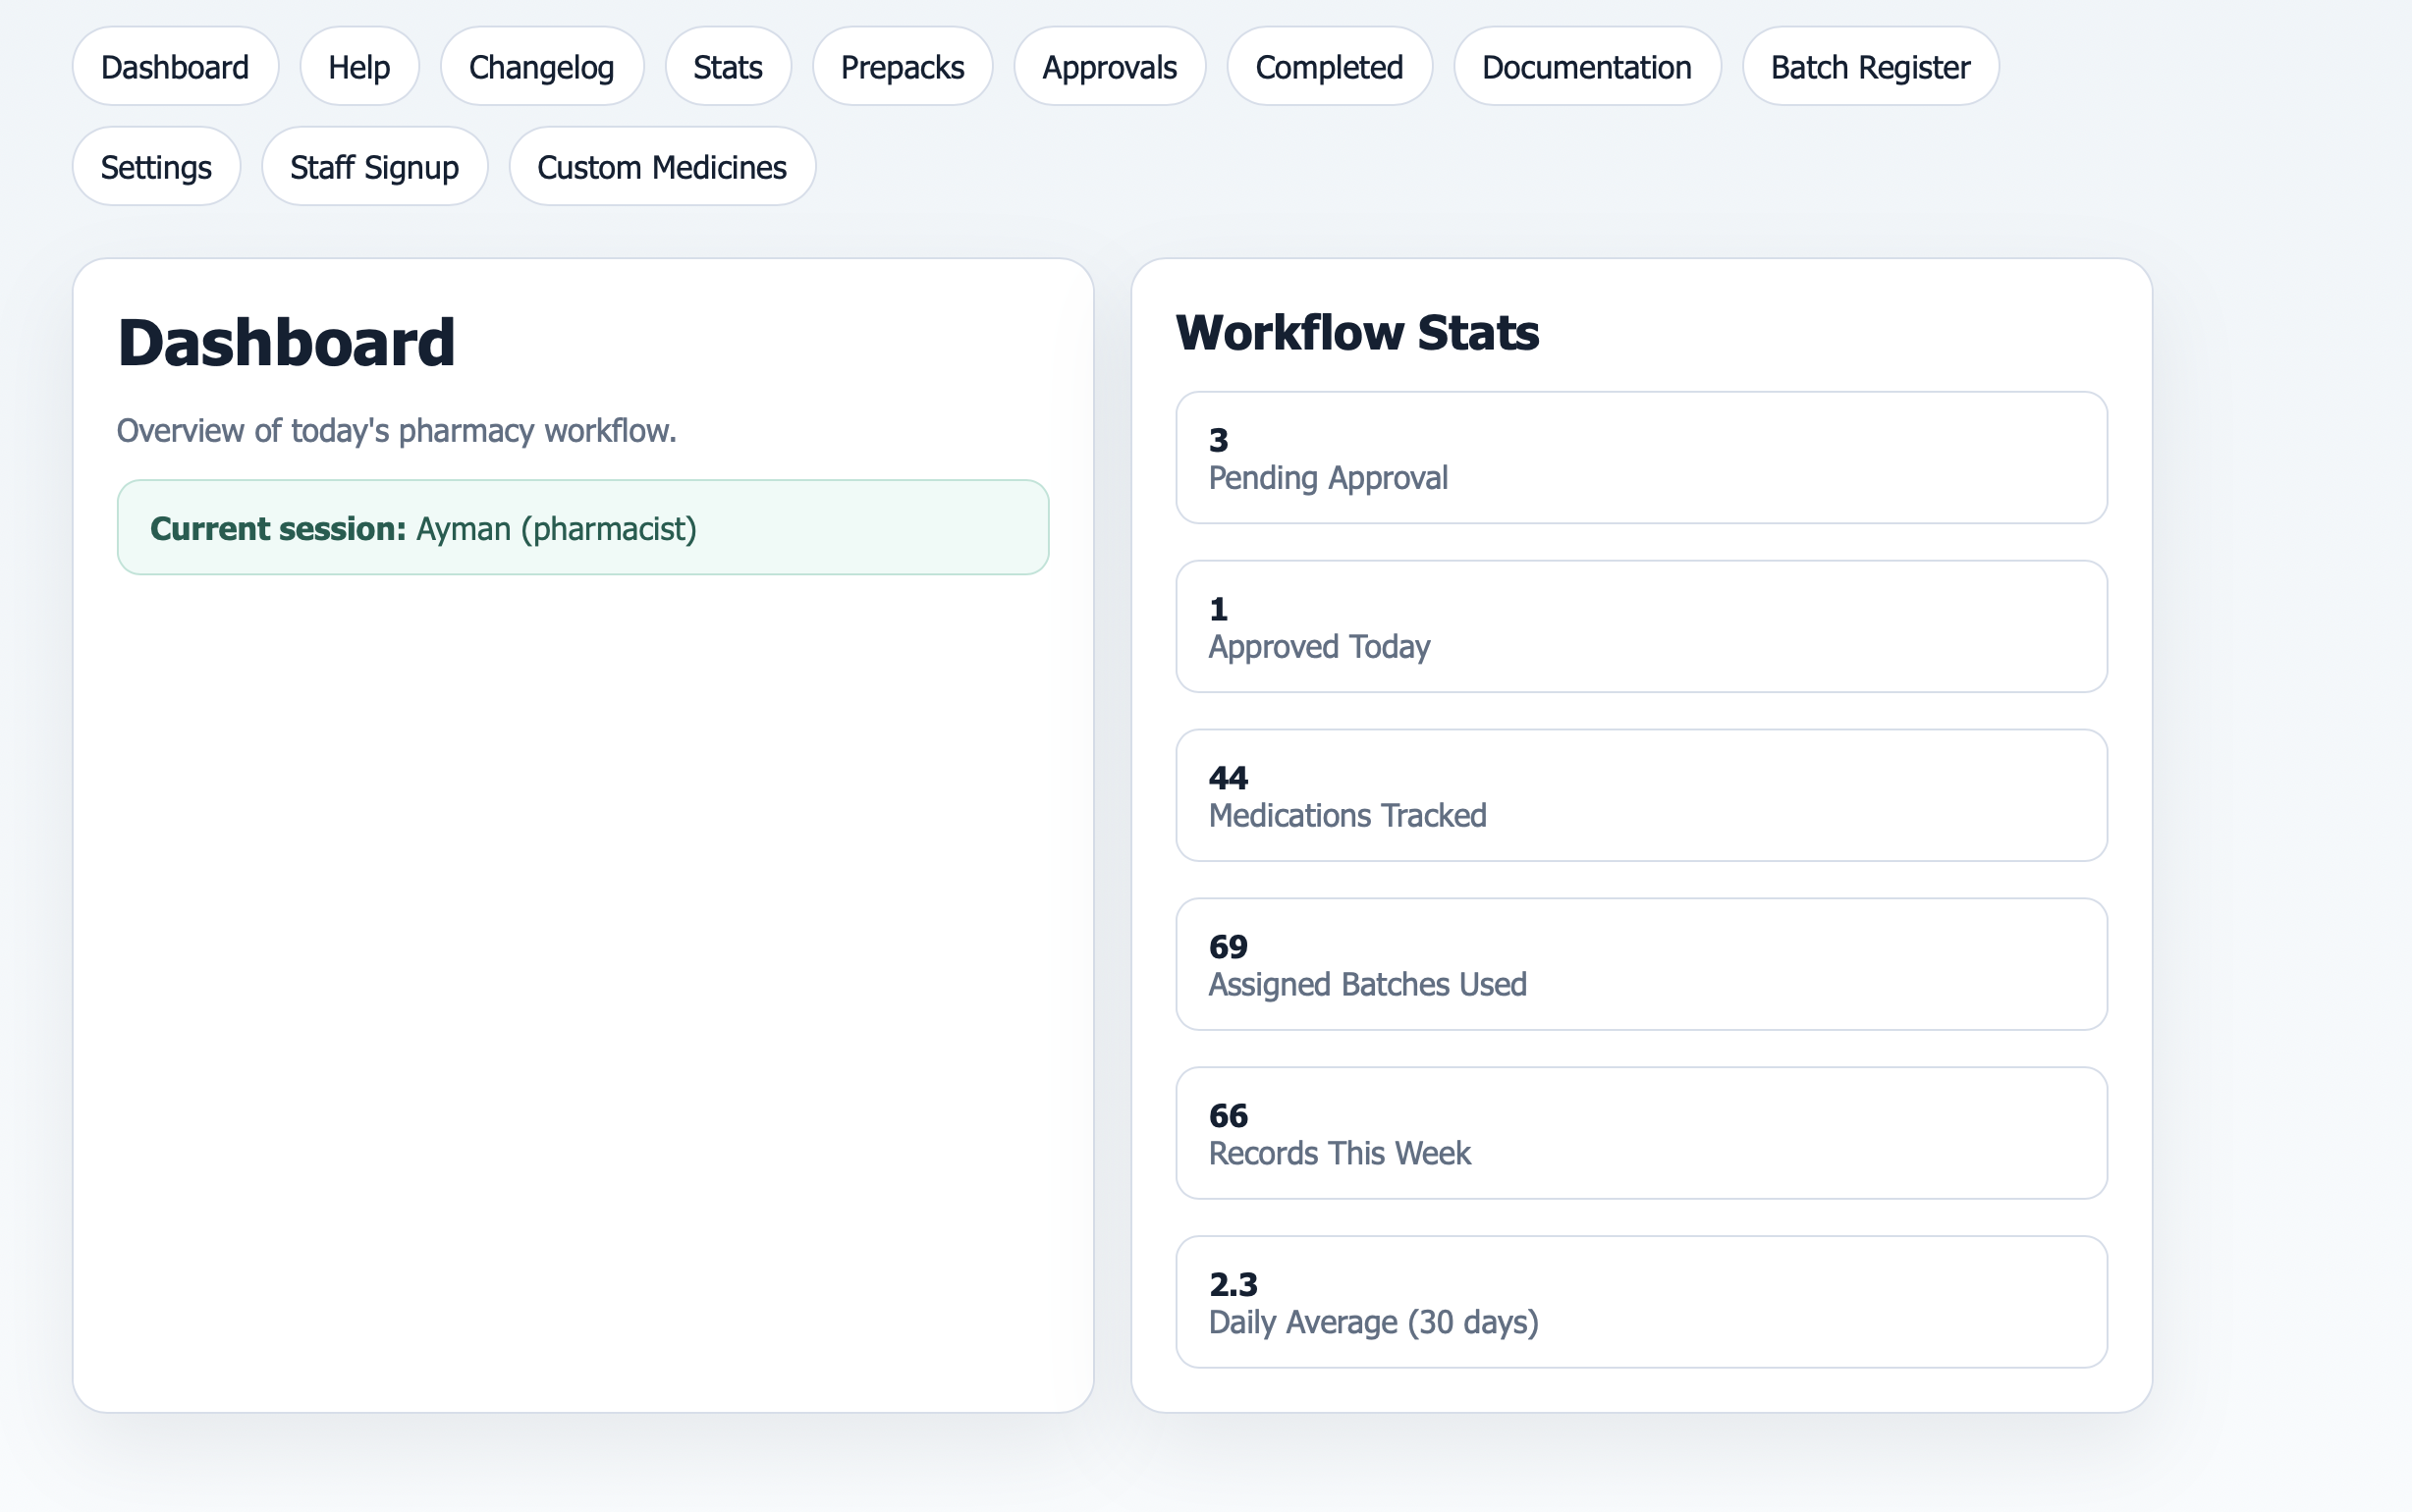Switch to the Approvals page

point(1109,66)
